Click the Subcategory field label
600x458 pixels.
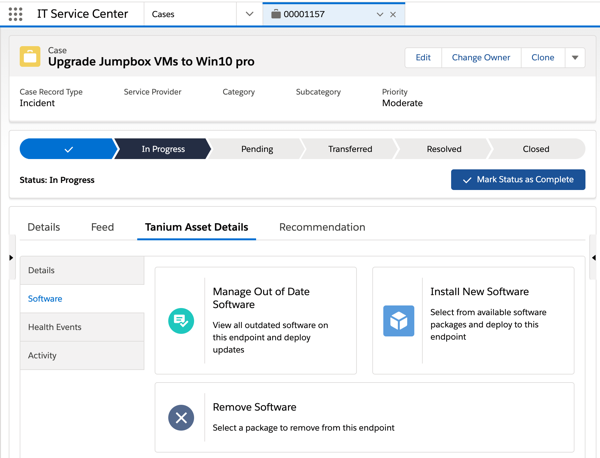(x=318, y=92)
